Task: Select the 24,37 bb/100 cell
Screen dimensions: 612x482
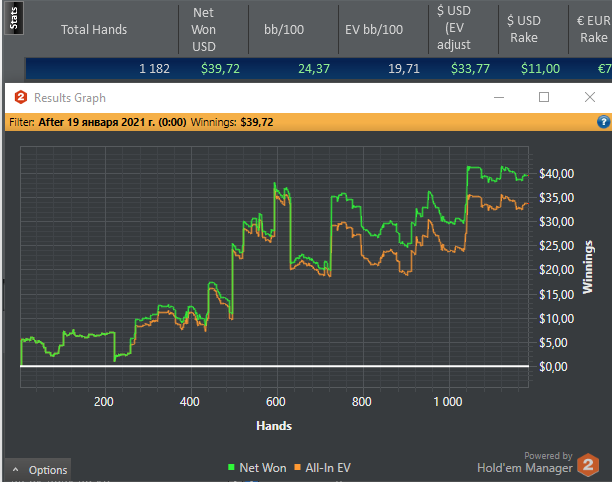Action: (x=314, y=69)
